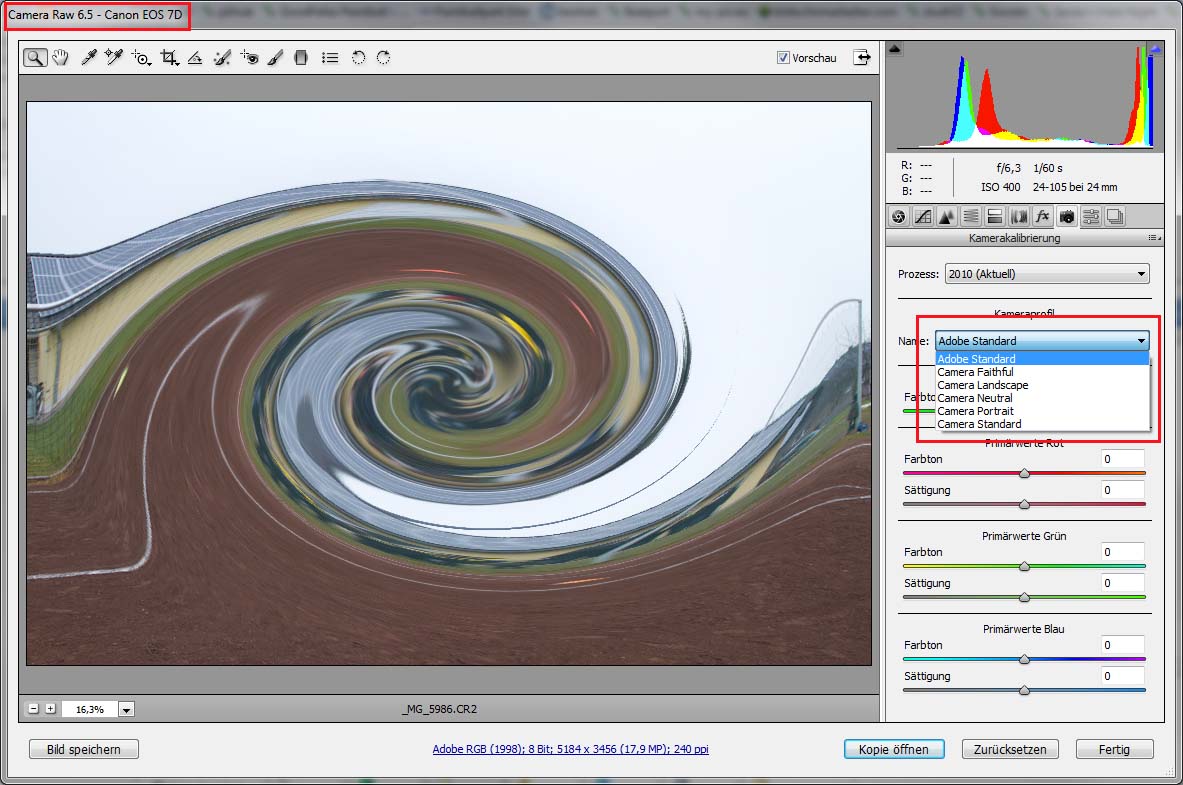Select the Straighten tool
The width and height of the screenshot is (1183, 785).
coord(196,58)
